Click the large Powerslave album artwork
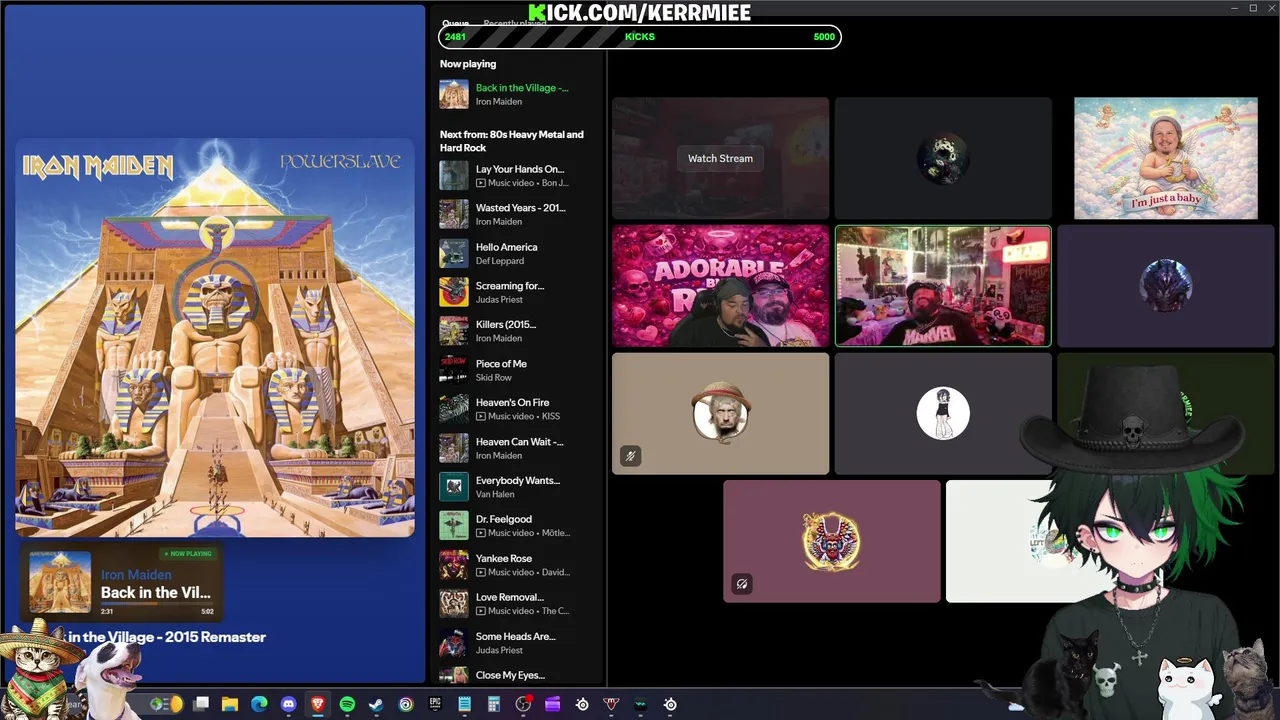Viewport: 1280px width, 720px height. [215, 338]
